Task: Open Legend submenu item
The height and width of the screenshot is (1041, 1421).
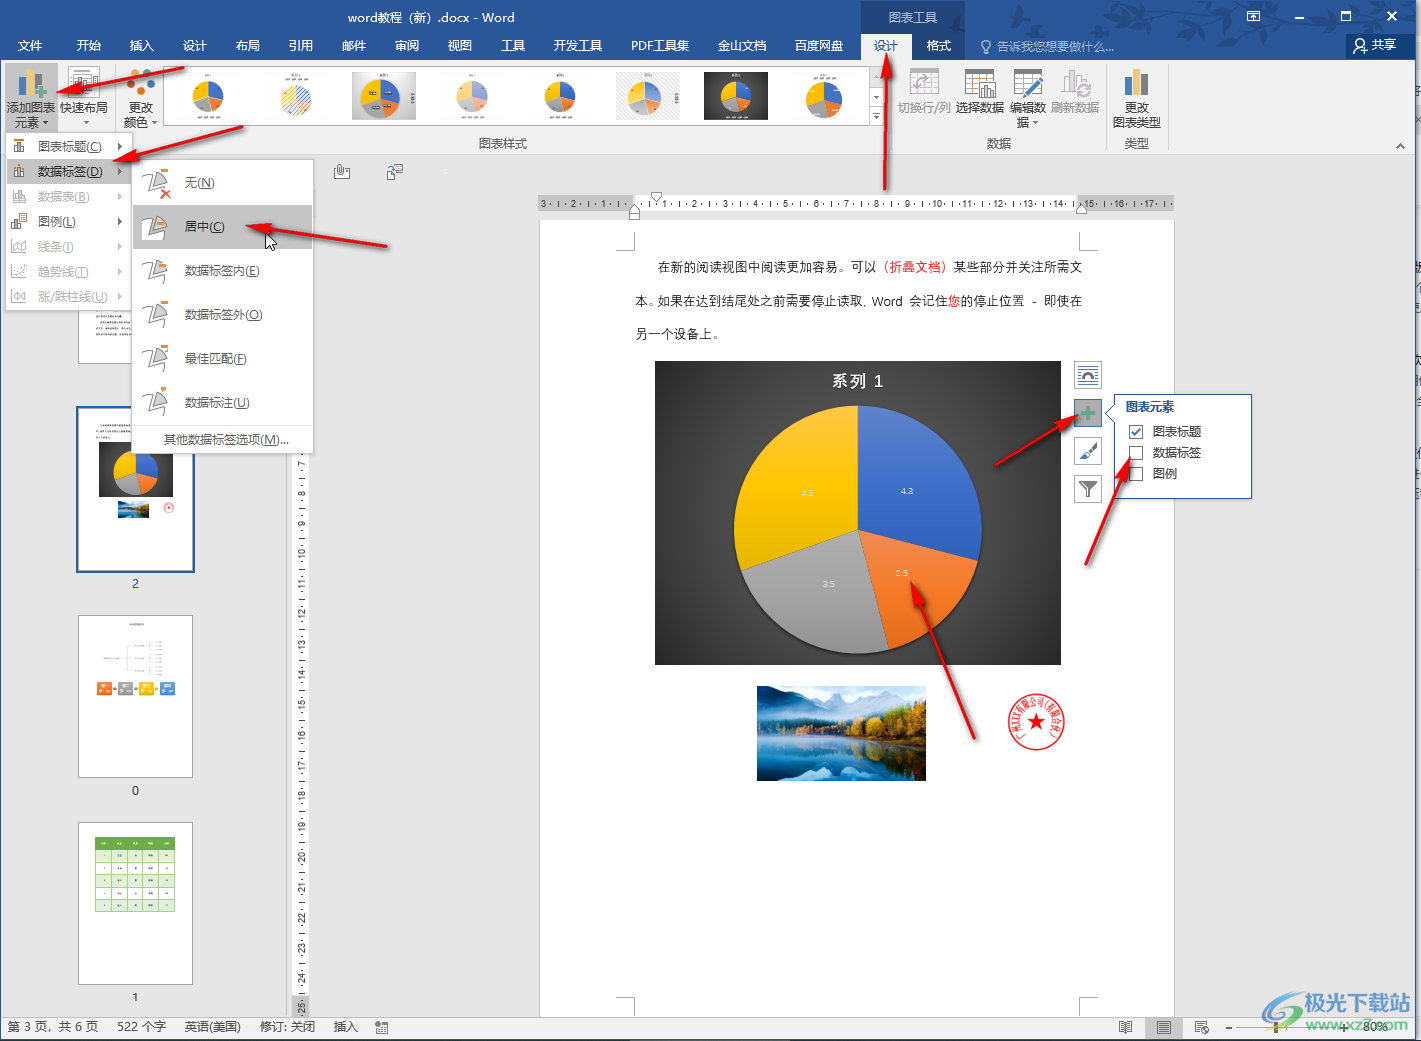Action: pyautogui.click(x=68, y=221)
